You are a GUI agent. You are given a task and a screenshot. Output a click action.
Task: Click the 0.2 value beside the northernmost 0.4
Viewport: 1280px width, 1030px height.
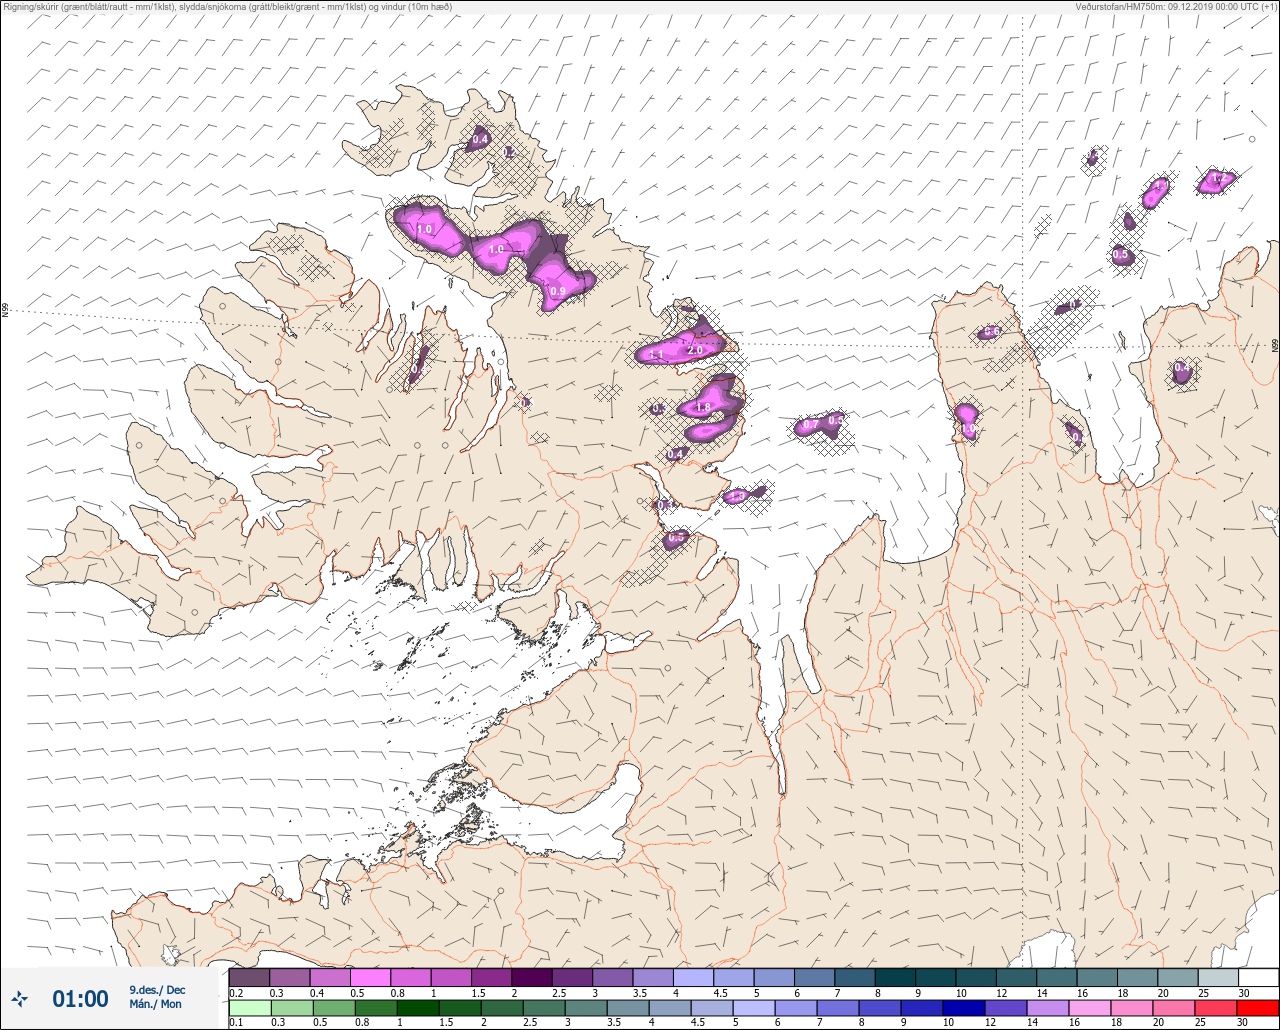(x=510, y=153)
